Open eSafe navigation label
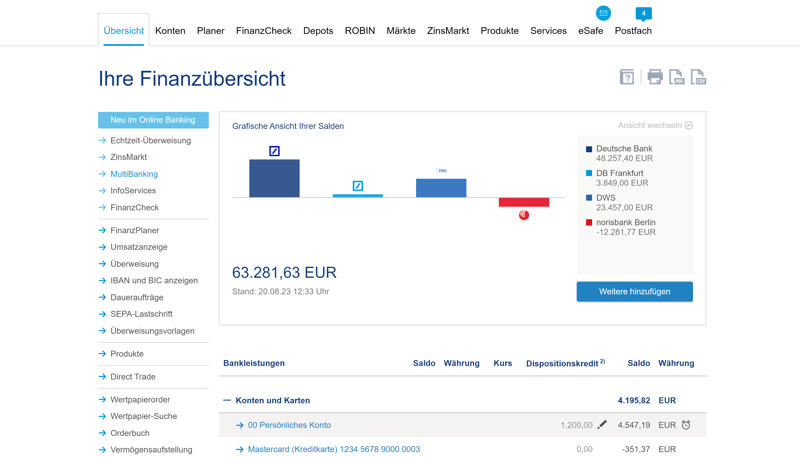This screenshot has height=458, width=800. 590,31
